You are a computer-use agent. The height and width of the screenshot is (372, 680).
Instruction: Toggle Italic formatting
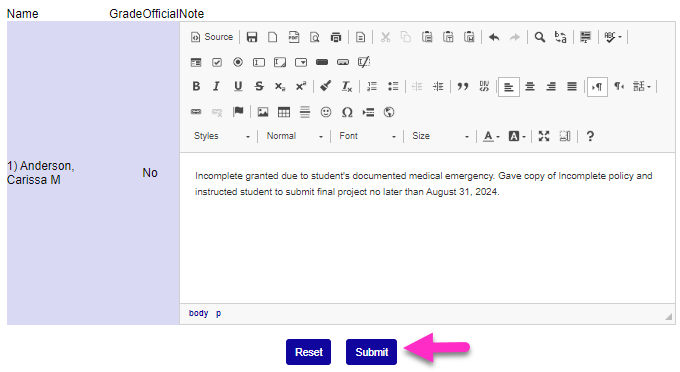pyautogui.click(x=217, y=87)
